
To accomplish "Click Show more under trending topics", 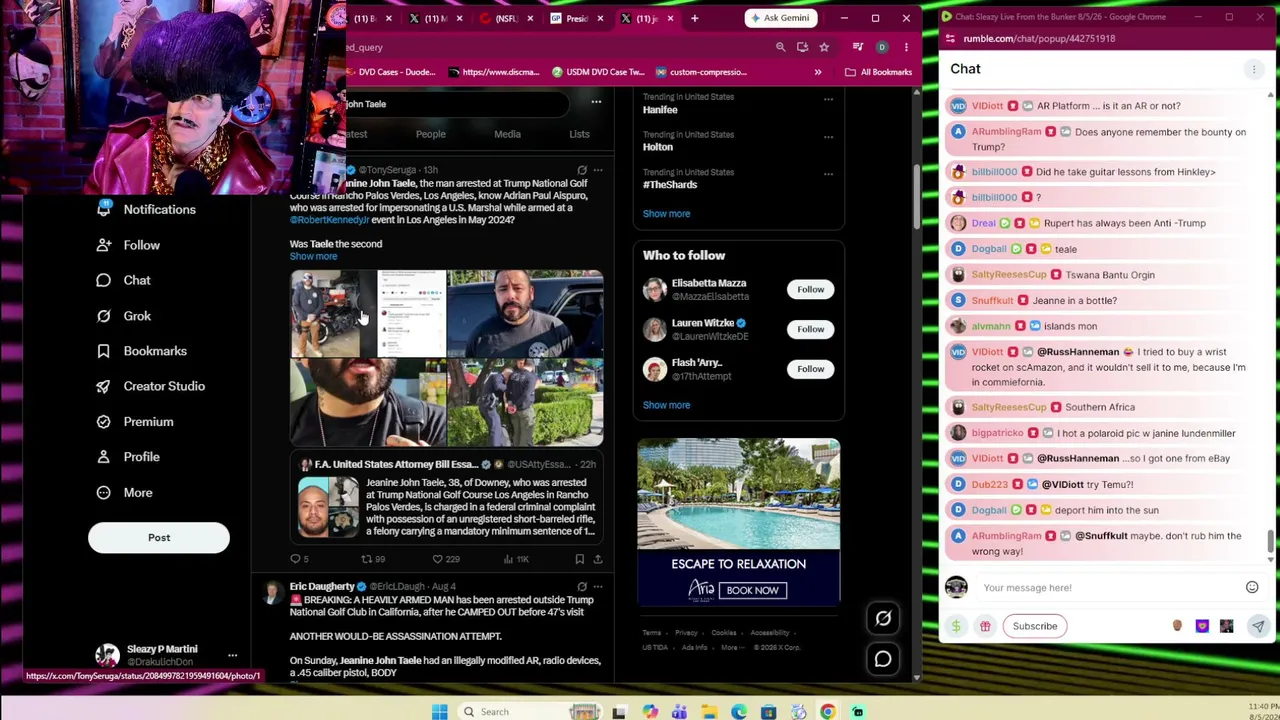I will [x=666, y=214].
